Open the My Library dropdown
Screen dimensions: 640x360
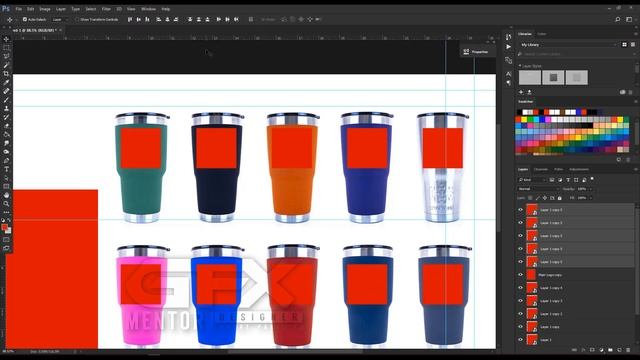click(568, 44)
